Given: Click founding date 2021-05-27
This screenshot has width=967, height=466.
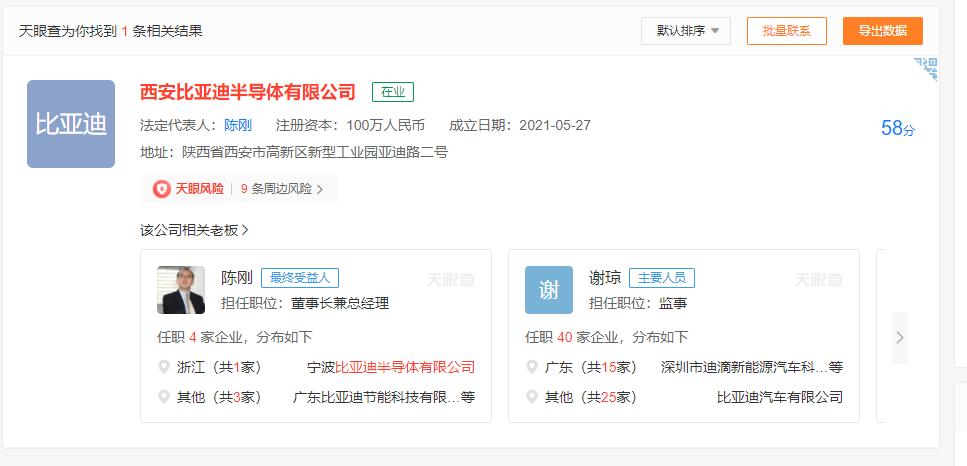Looking at the screenshot, I should click(x=555, y=126).
